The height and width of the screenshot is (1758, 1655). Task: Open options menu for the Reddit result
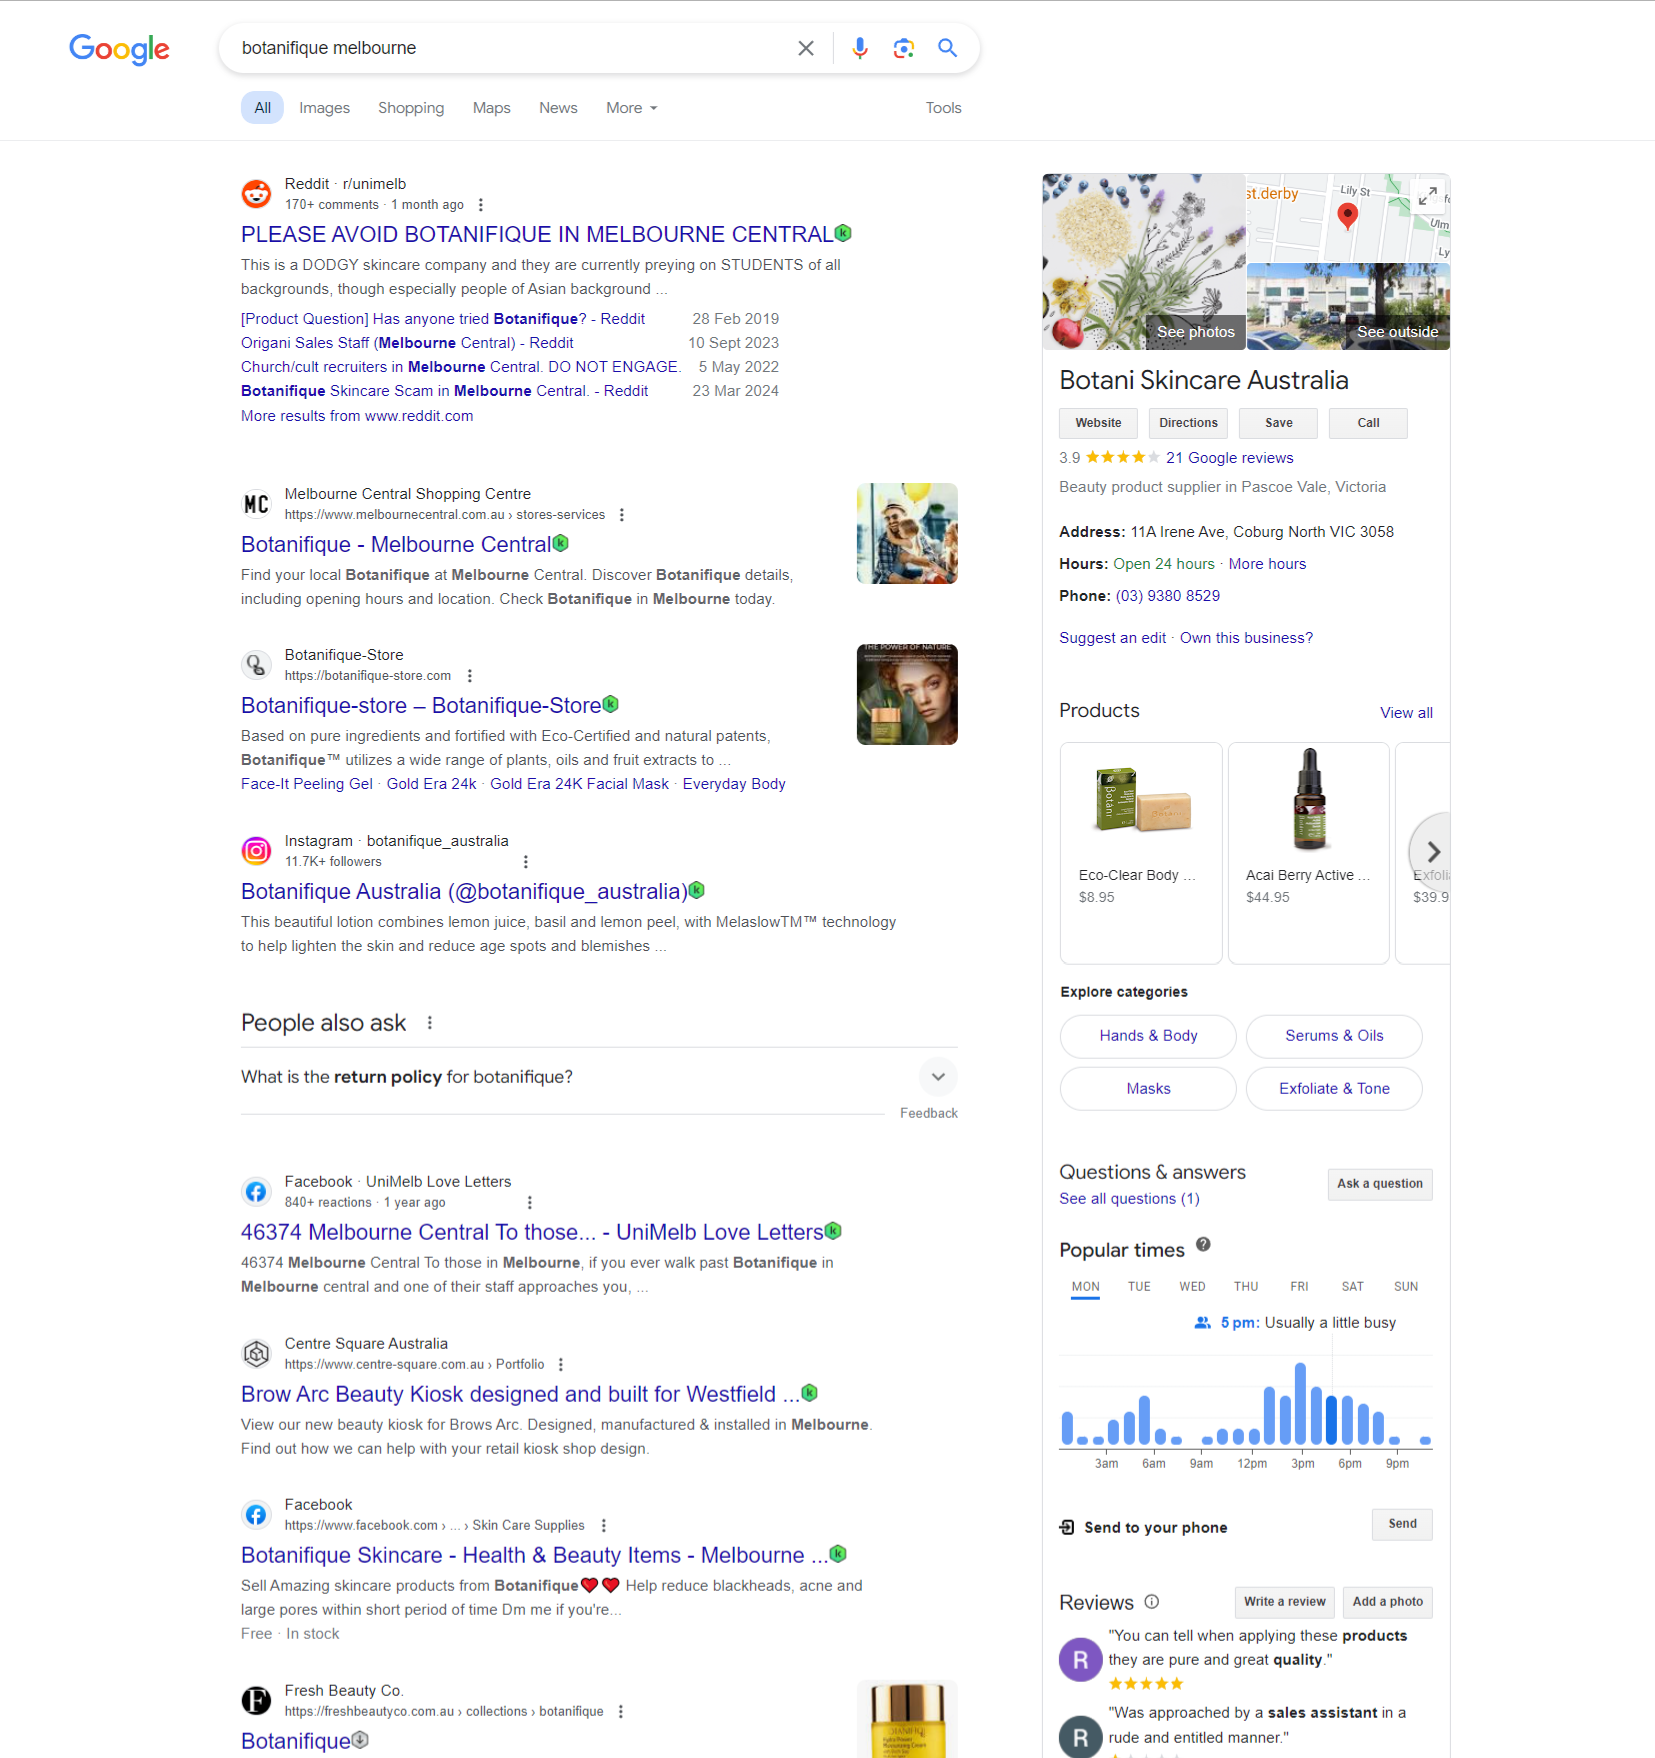pos(481,205)
